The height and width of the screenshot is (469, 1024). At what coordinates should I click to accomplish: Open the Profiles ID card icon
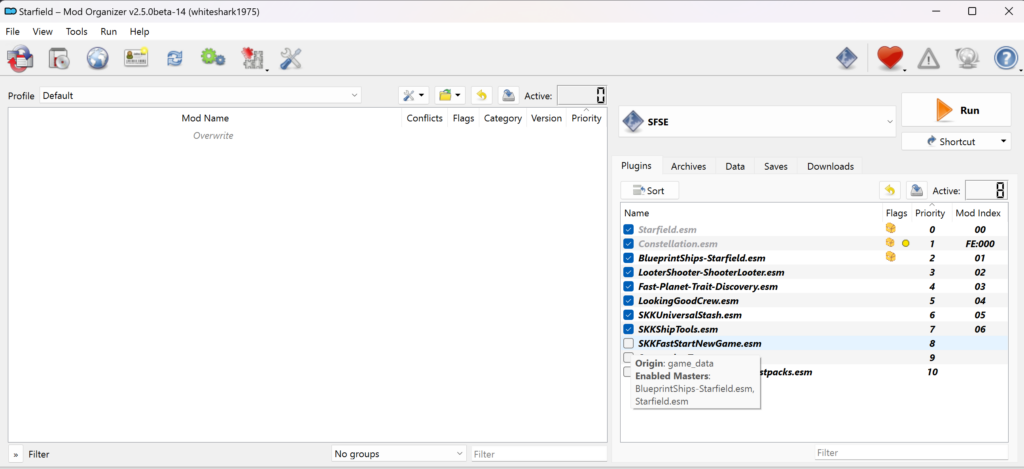136,59
